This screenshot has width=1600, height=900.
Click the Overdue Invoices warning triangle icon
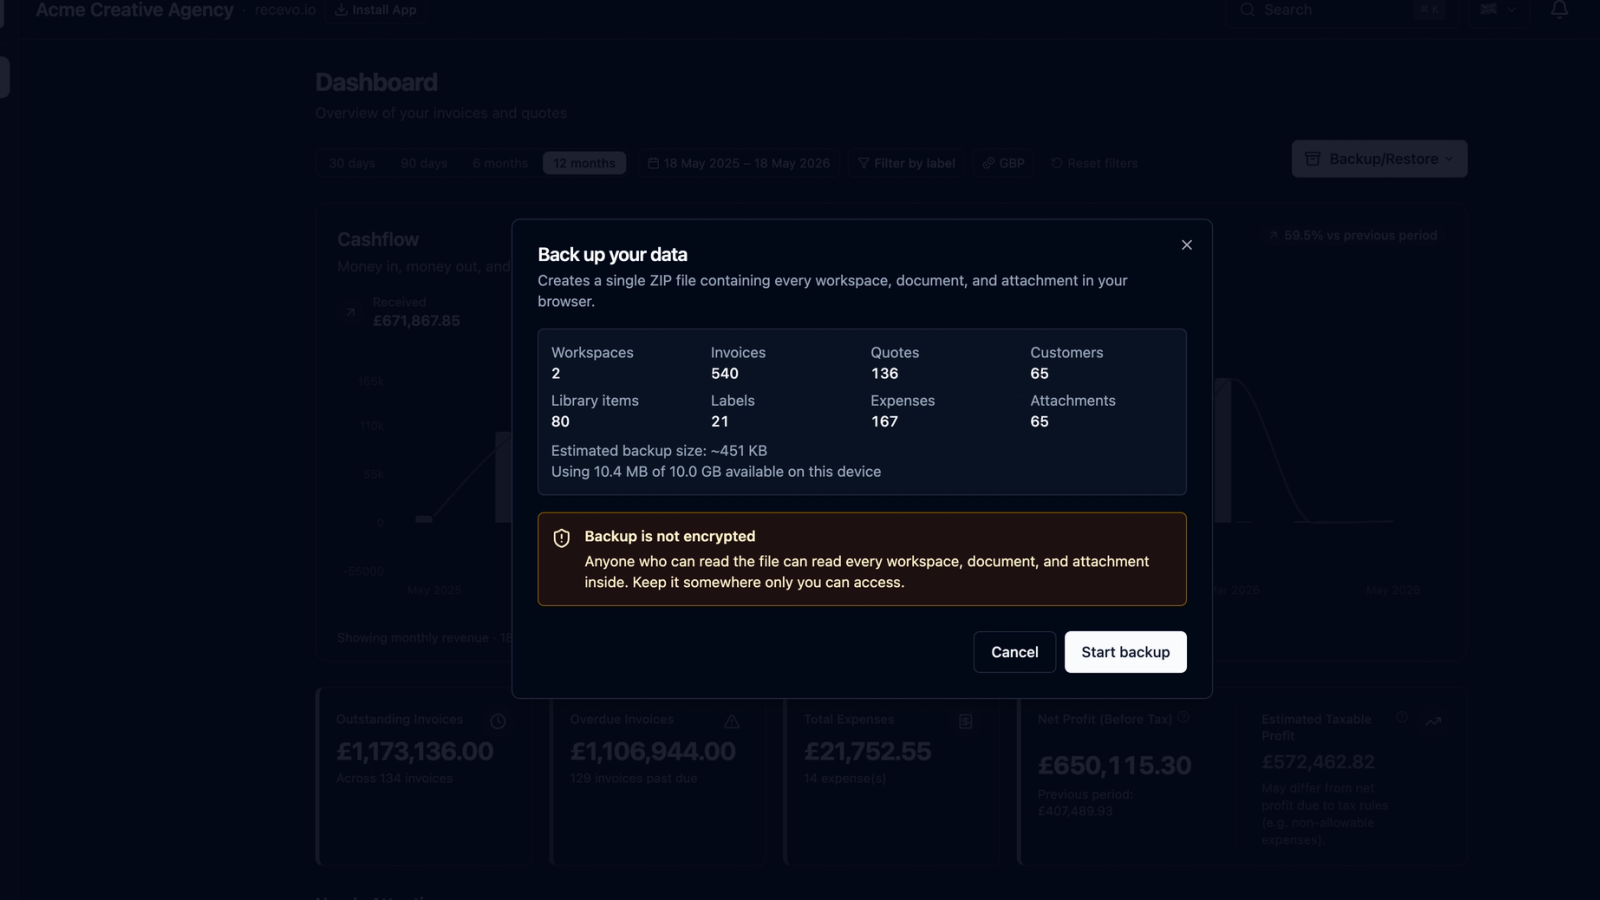[x=732, y=721]
